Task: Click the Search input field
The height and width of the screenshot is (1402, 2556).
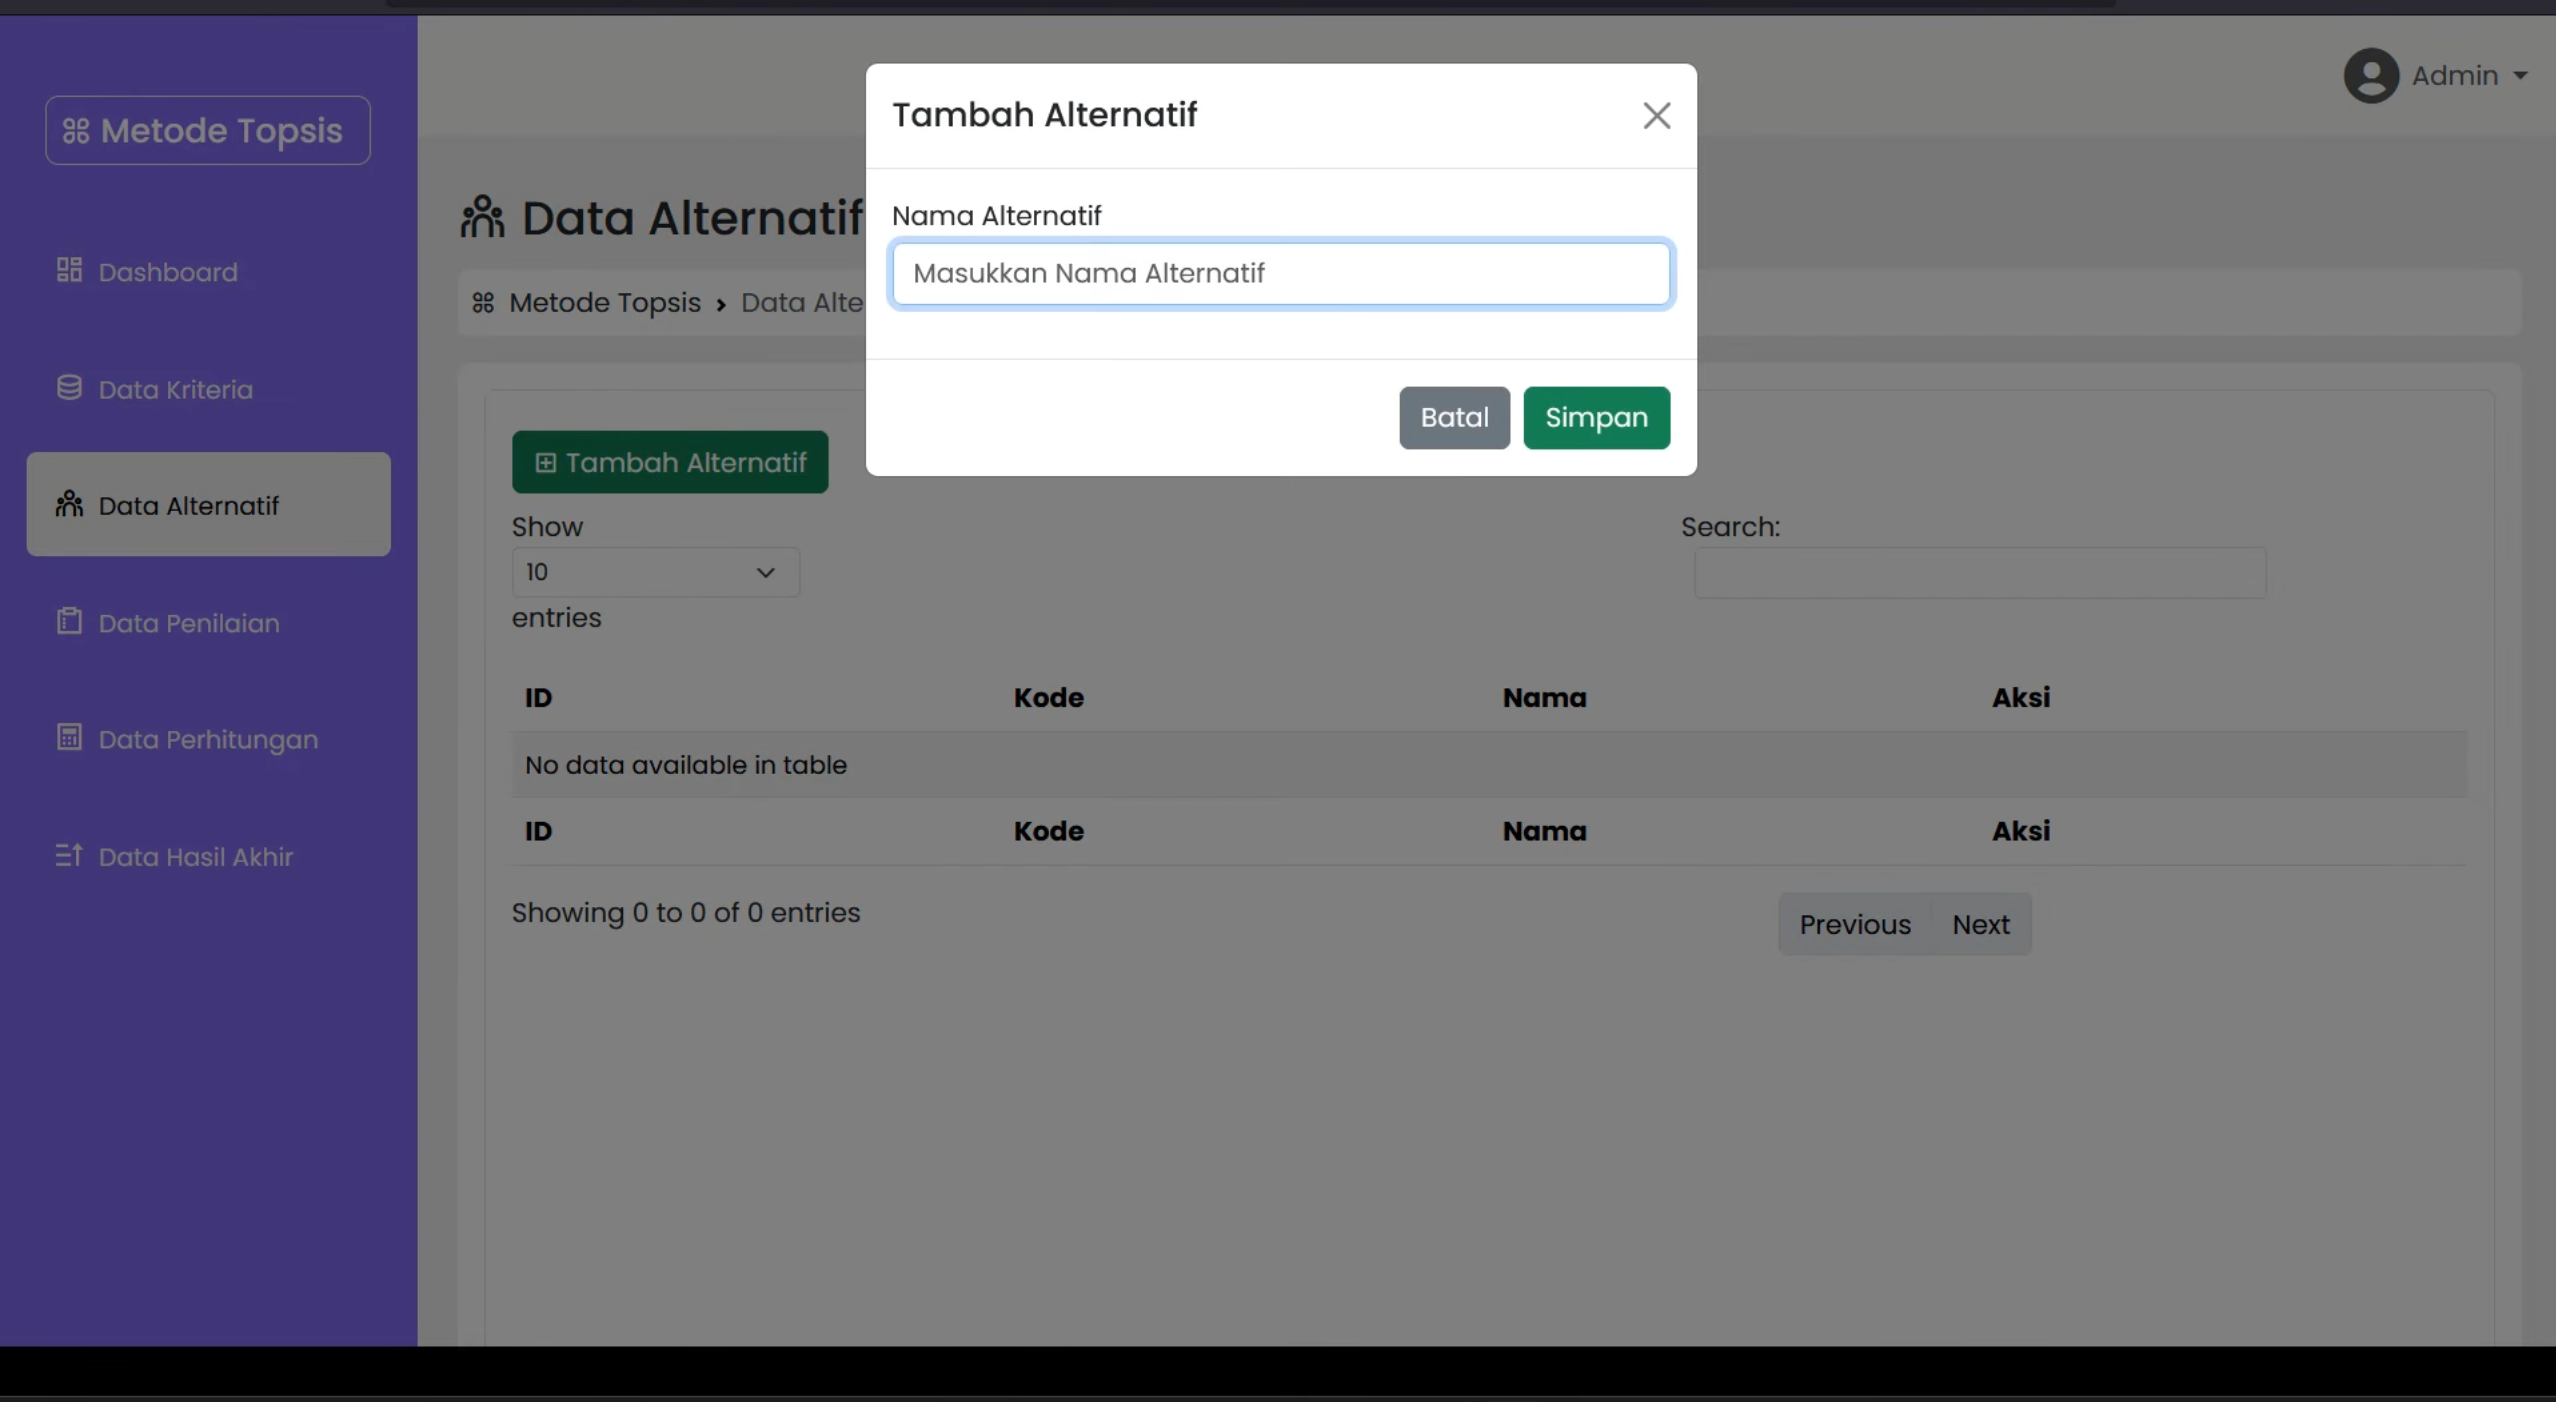Action: (1980, 573)
